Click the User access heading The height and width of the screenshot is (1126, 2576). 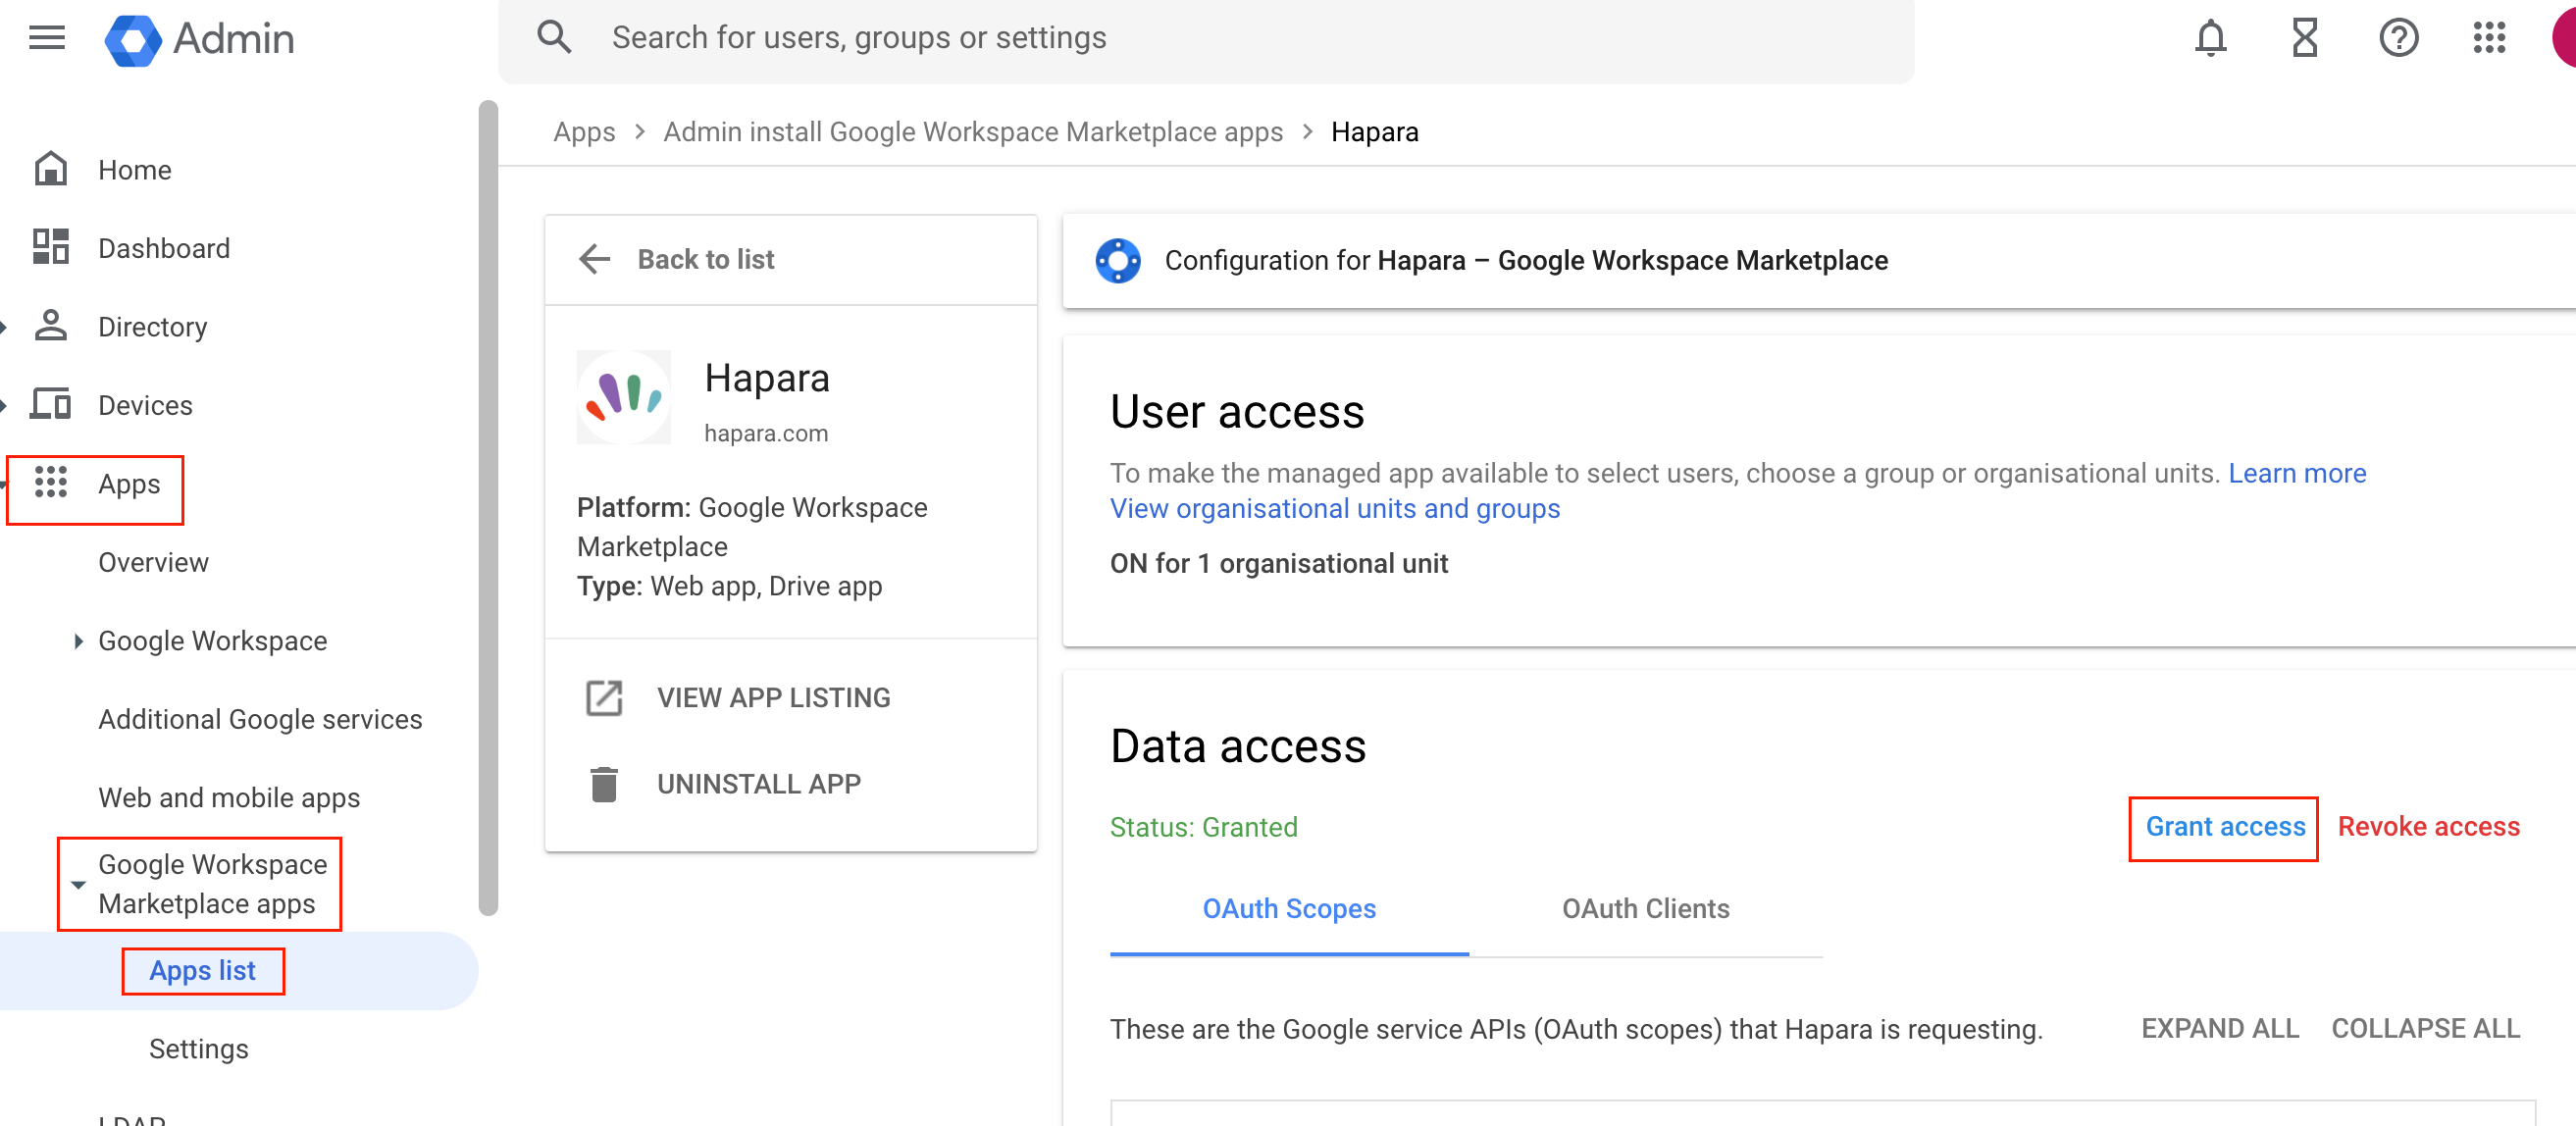point(1236,411)
